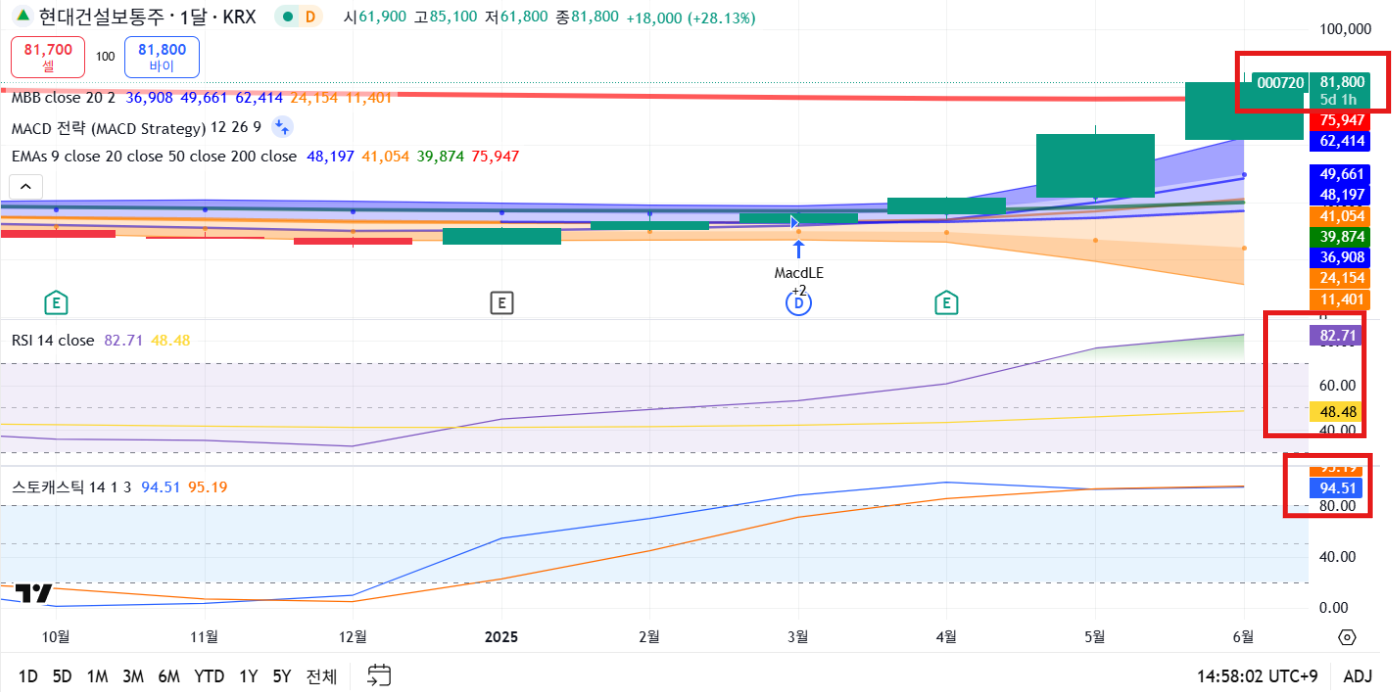Click the 스토캐스틱 14 1 3 legend title
1392x692 pixels.
pos(71,487)
